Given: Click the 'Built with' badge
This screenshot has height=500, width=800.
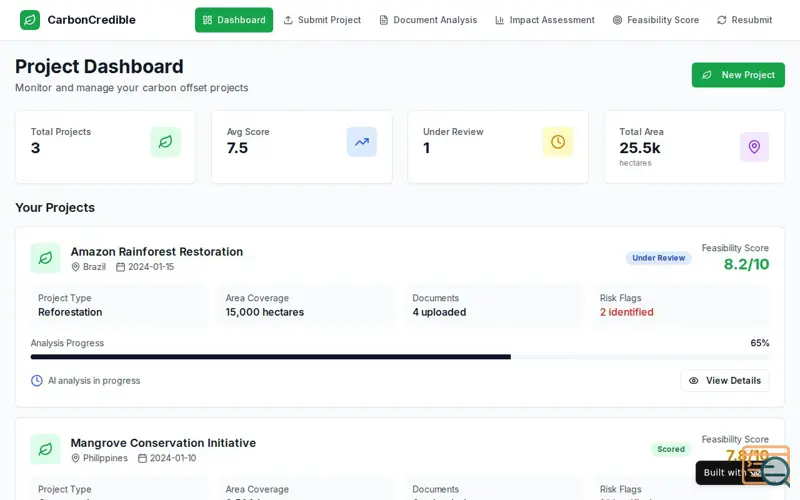Looking at the screenshot, I should [x=732, y=472].
